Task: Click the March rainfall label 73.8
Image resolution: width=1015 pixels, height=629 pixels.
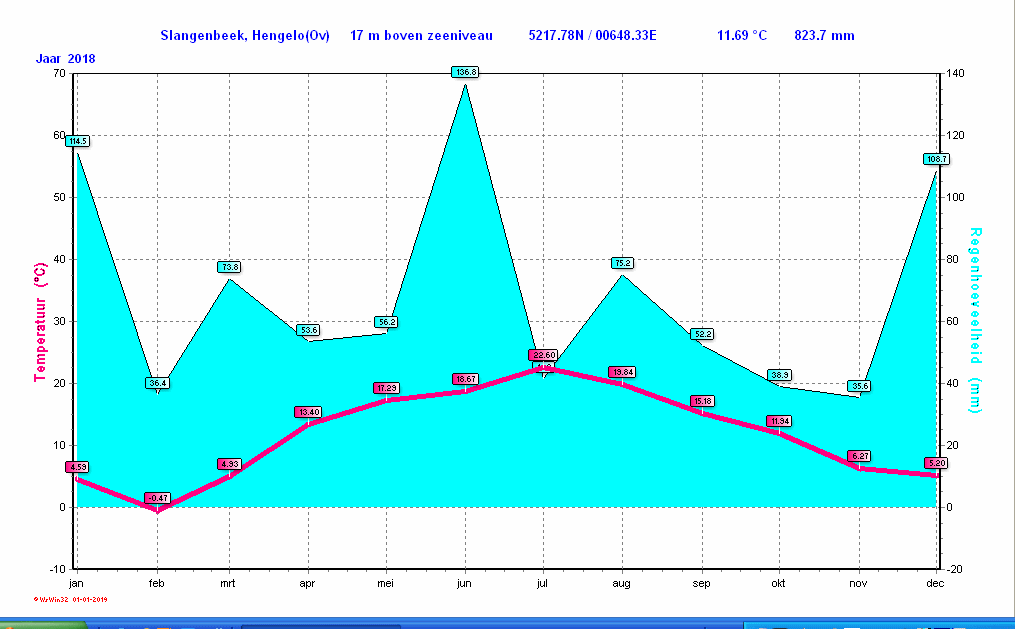Action: 229,267
